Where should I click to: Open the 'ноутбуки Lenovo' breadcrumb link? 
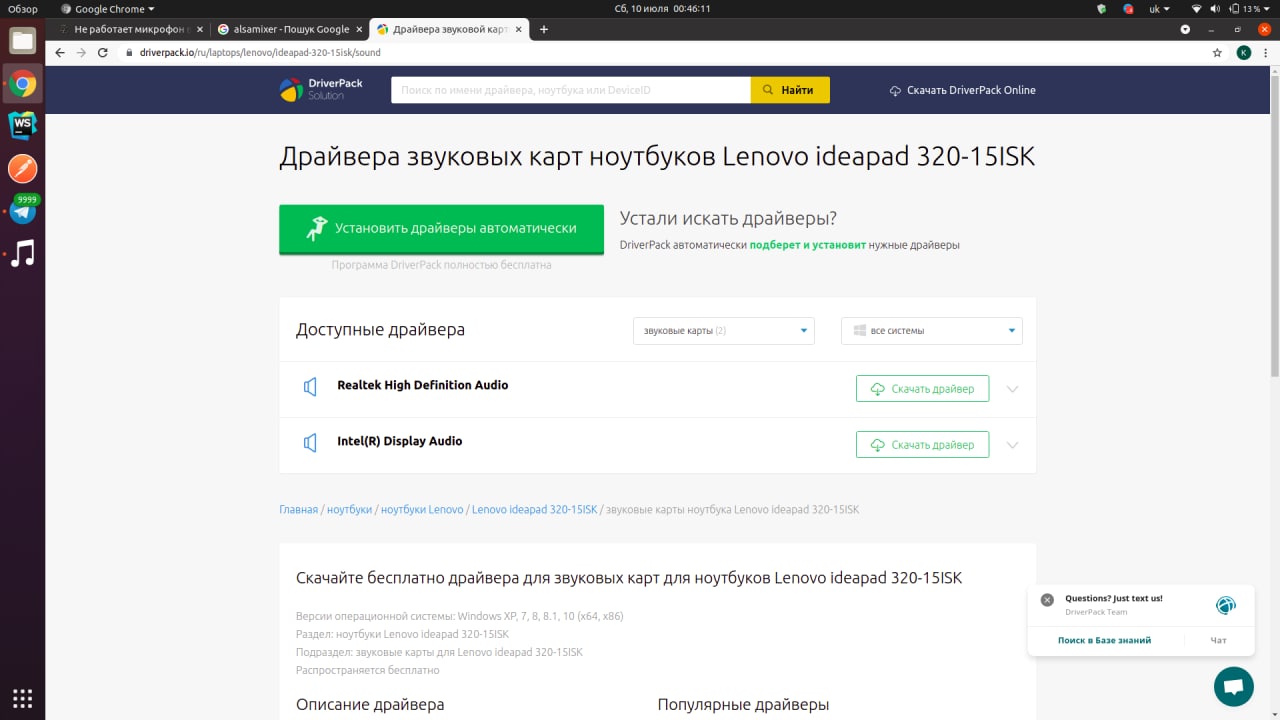click(x=422, y=509)
